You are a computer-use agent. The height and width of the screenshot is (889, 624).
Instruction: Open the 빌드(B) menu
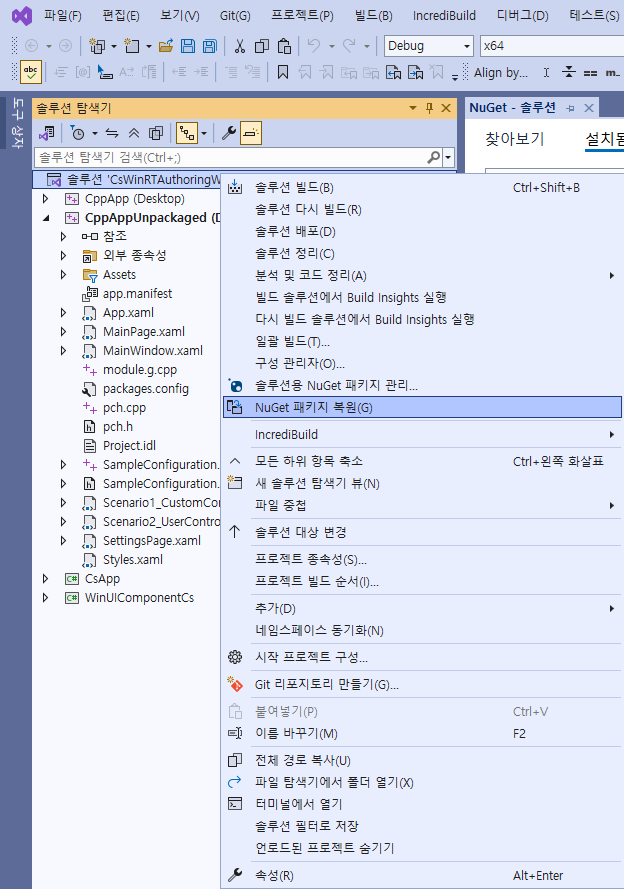click(x=373, y=15)
